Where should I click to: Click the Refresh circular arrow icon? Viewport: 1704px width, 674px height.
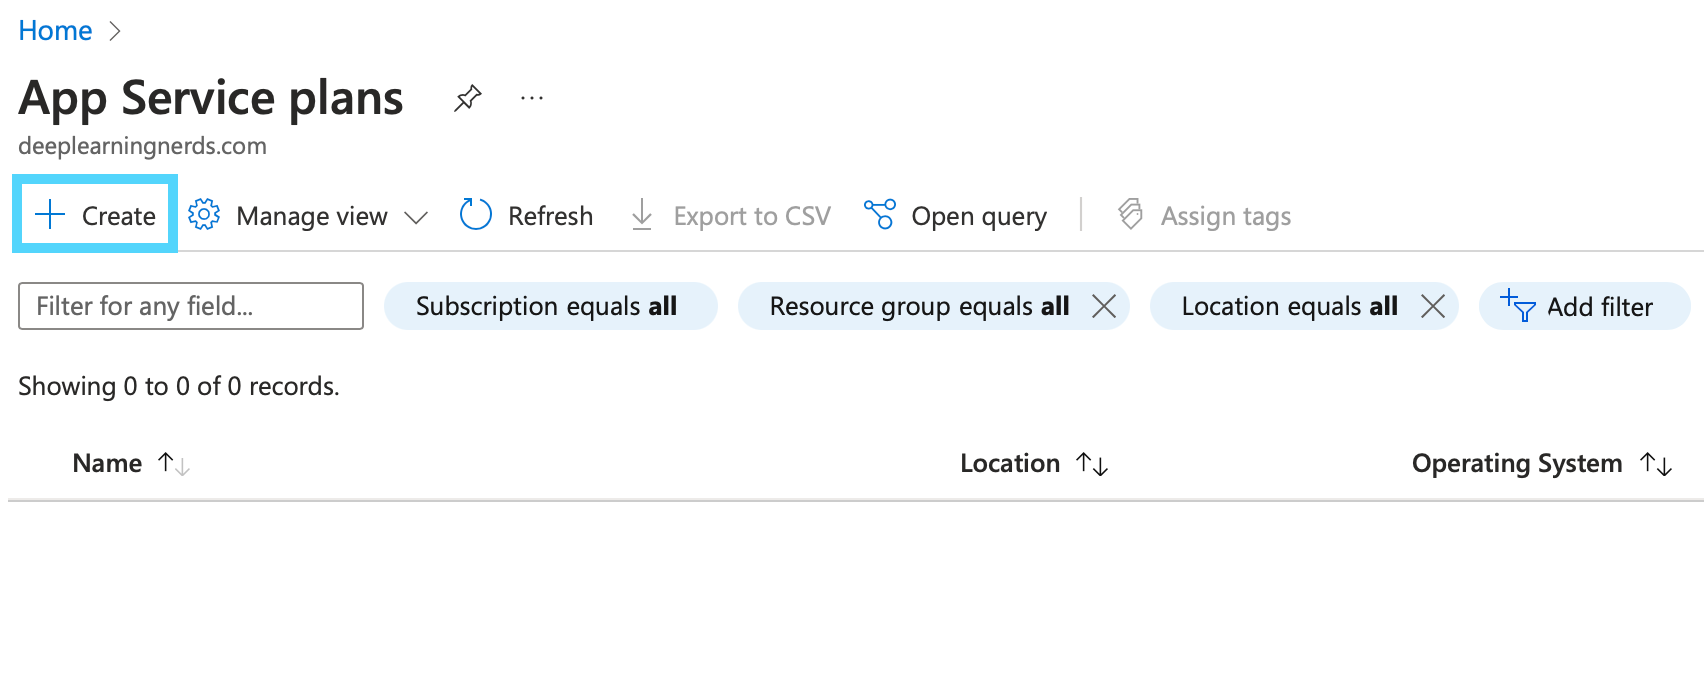tap(476, 215)
